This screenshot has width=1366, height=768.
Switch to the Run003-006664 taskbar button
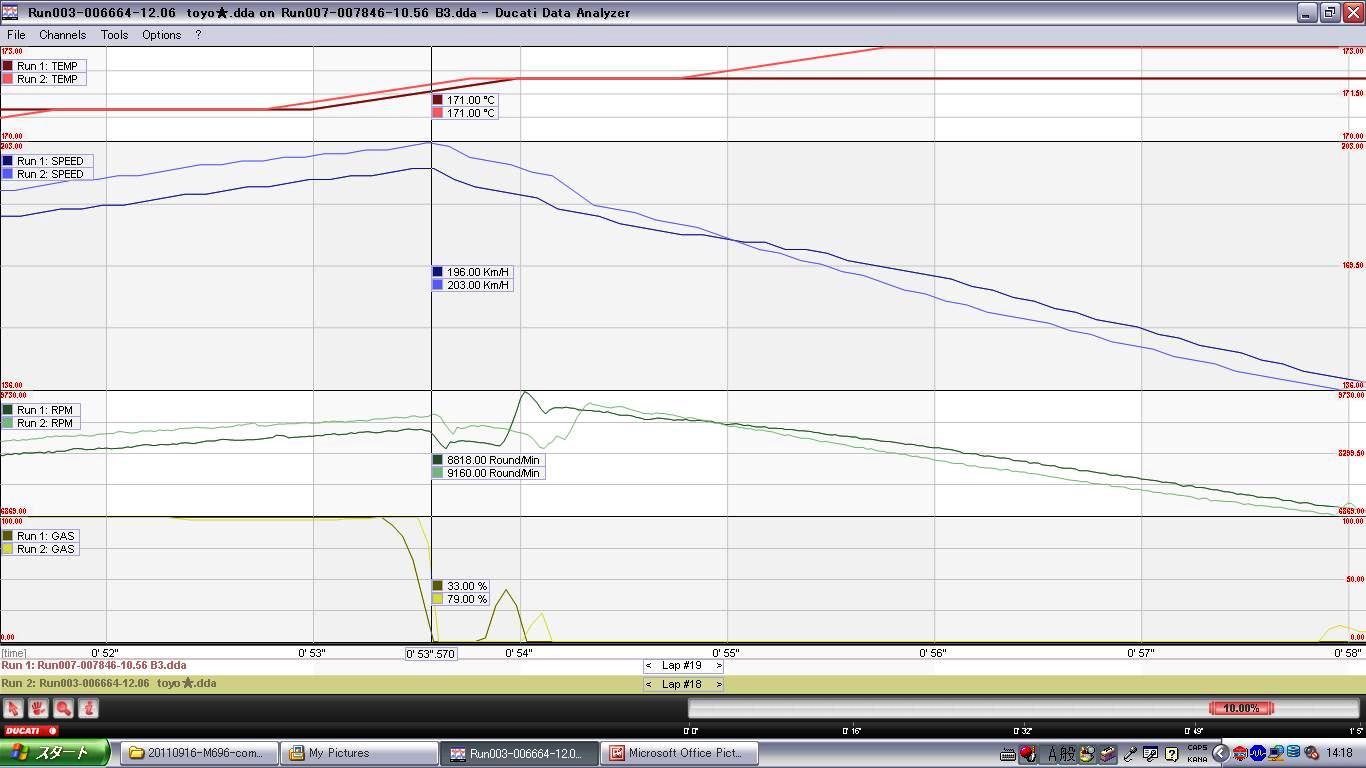(x=519, y=753)
